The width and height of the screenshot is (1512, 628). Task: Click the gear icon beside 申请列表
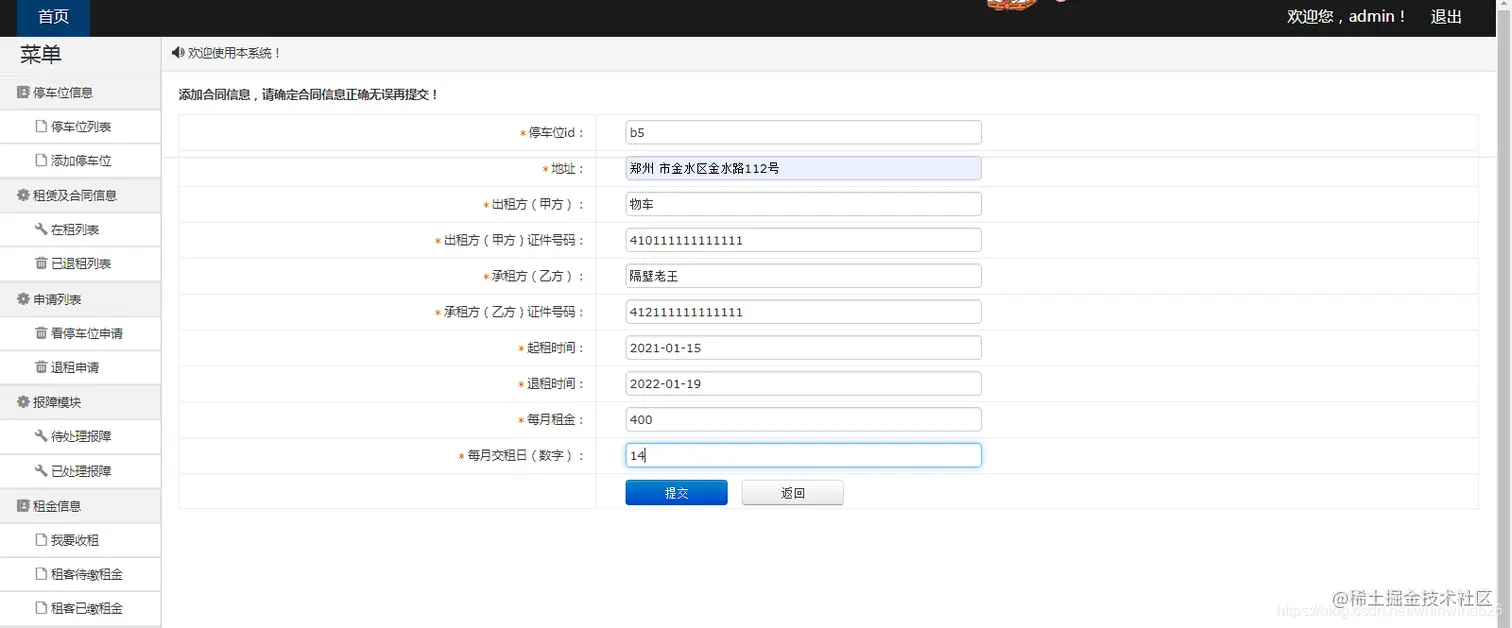[23, 300]
